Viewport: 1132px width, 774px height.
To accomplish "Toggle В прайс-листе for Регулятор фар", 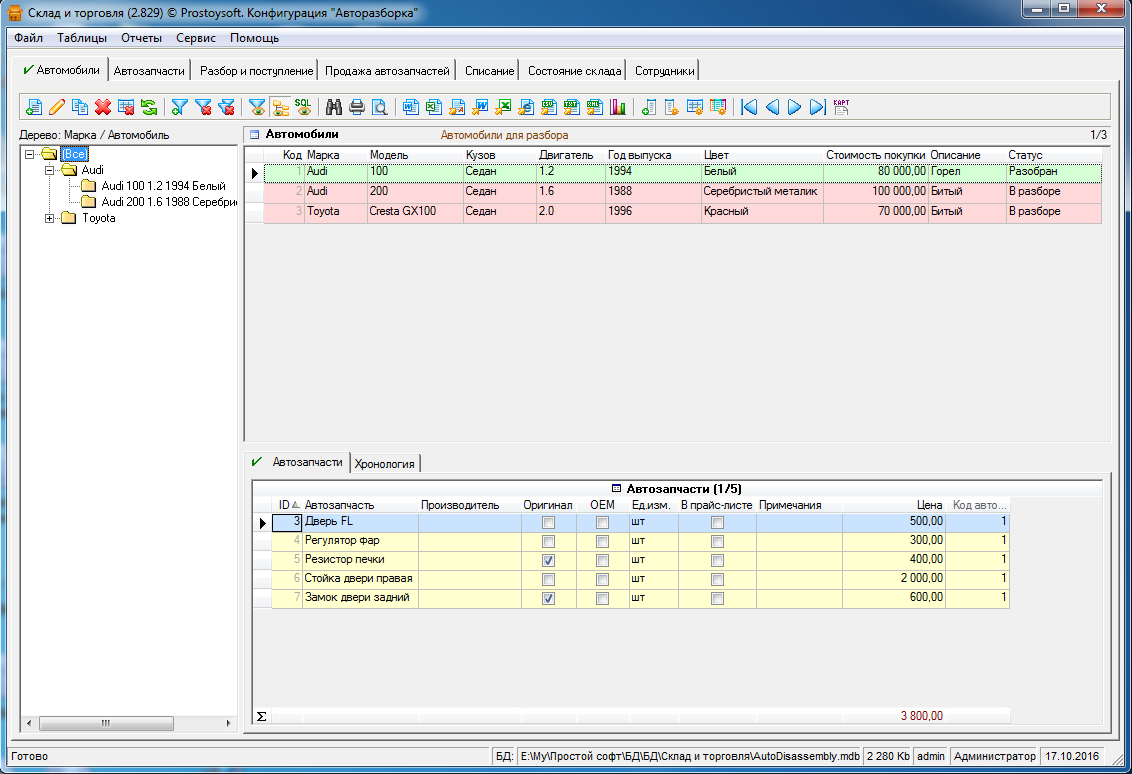I will 717,542.
